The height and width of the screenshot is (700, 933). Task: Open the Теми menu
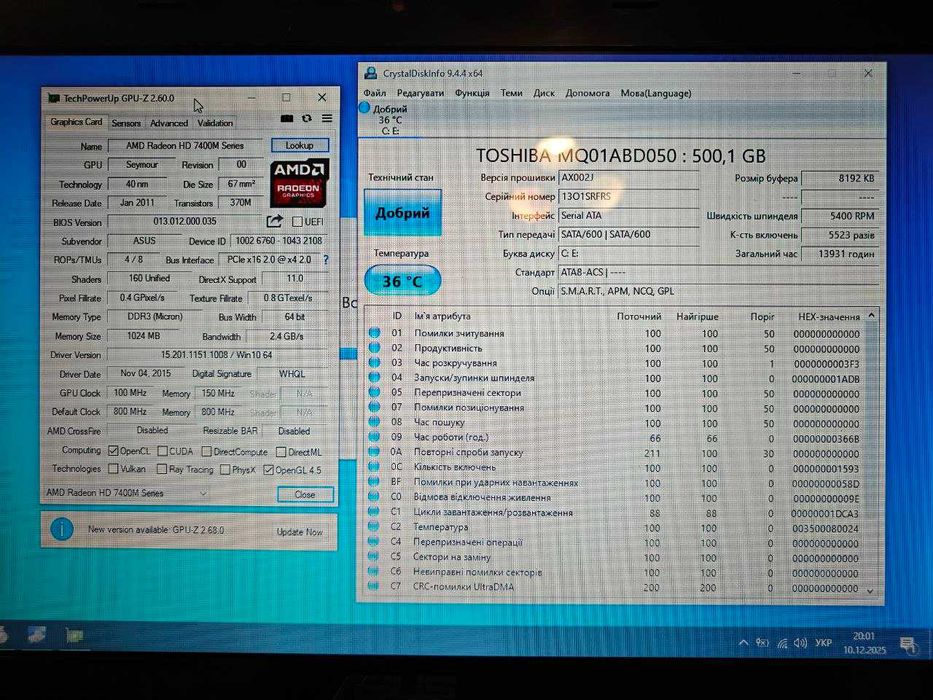[511, 93]
